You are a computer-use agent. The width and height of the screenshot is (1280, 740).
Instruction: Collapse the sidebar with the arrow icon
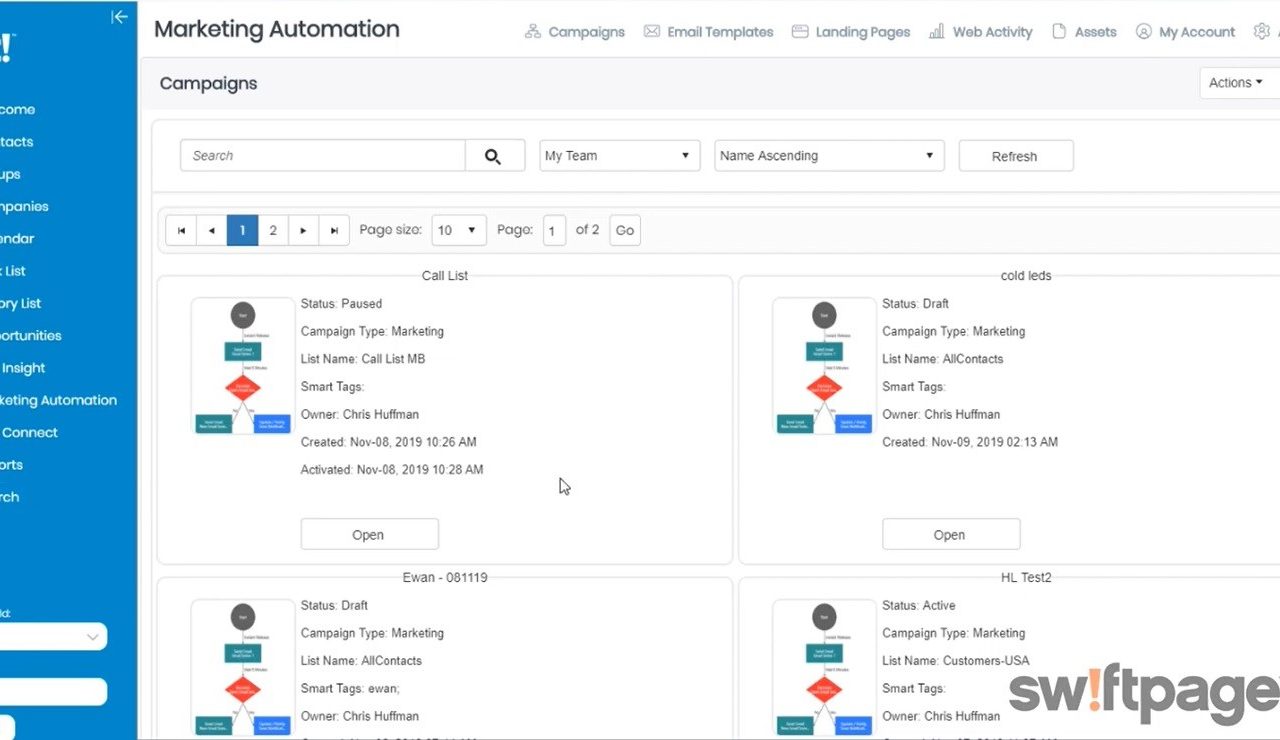coord(119,17)
